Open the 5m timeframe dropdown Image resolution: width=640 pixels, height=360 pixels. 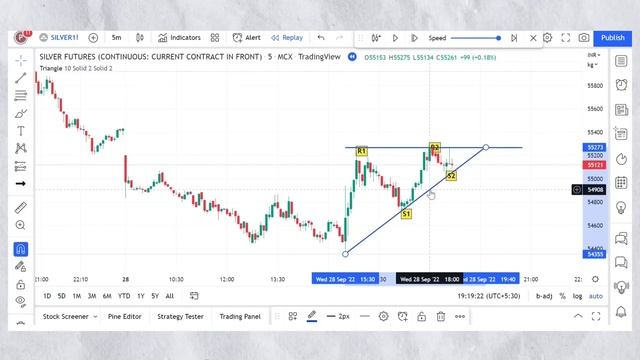point(116,38)
